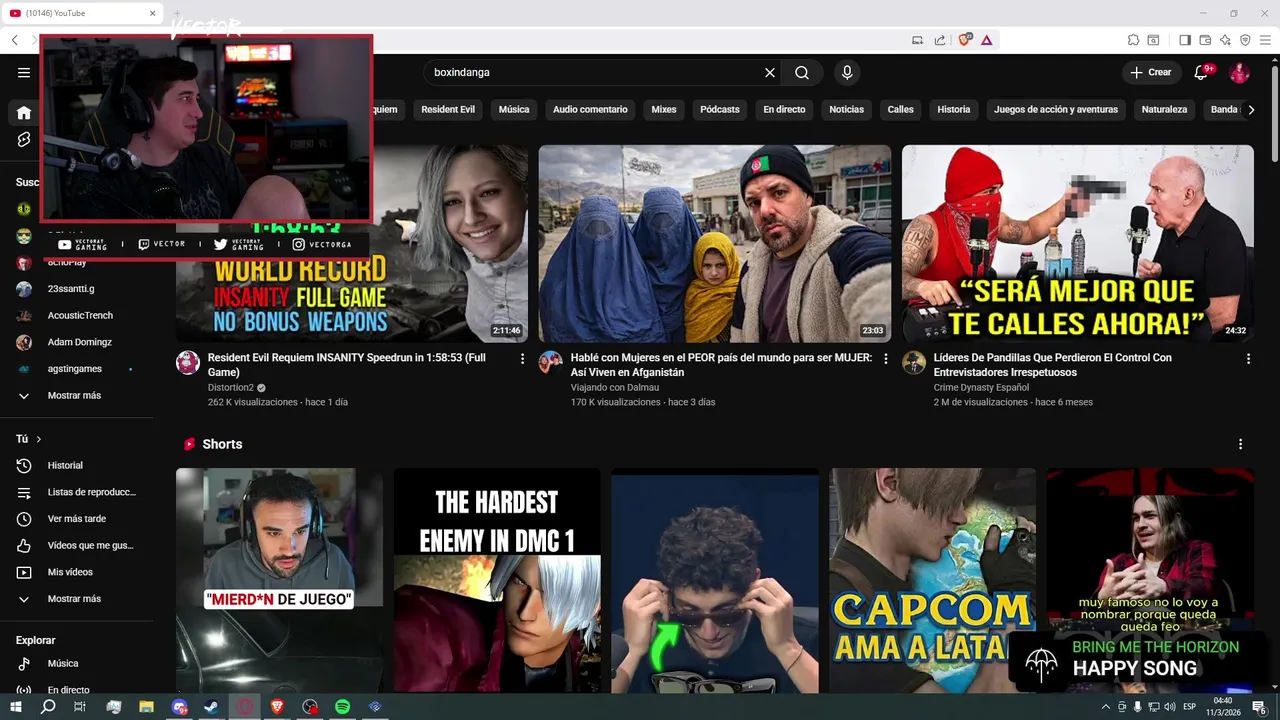Click the share page icon in address bar

coord(940,40)
